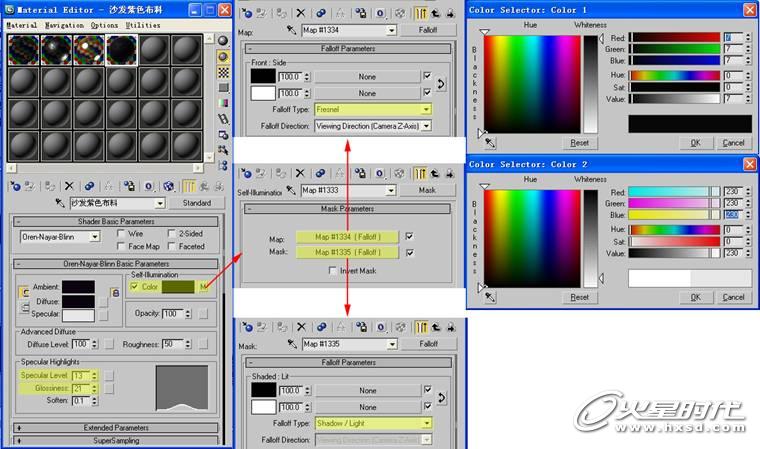Open the Utilities menu
Screen dimensions: 760x449
tap(142, 25)
